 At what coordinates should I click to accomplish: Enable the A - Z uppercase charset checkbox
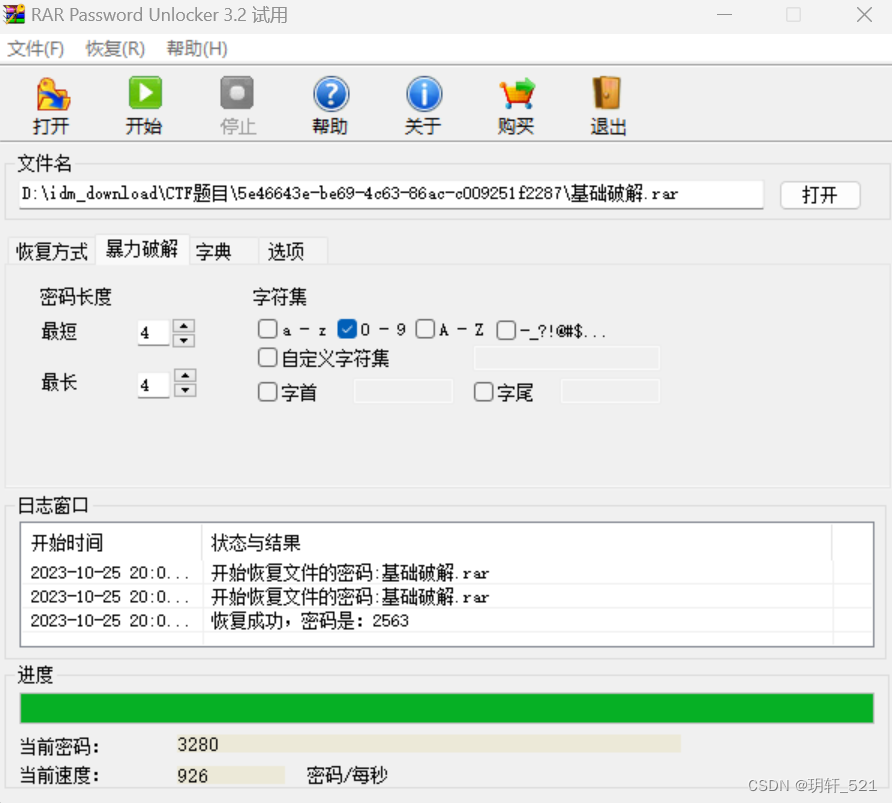[425, 329]
